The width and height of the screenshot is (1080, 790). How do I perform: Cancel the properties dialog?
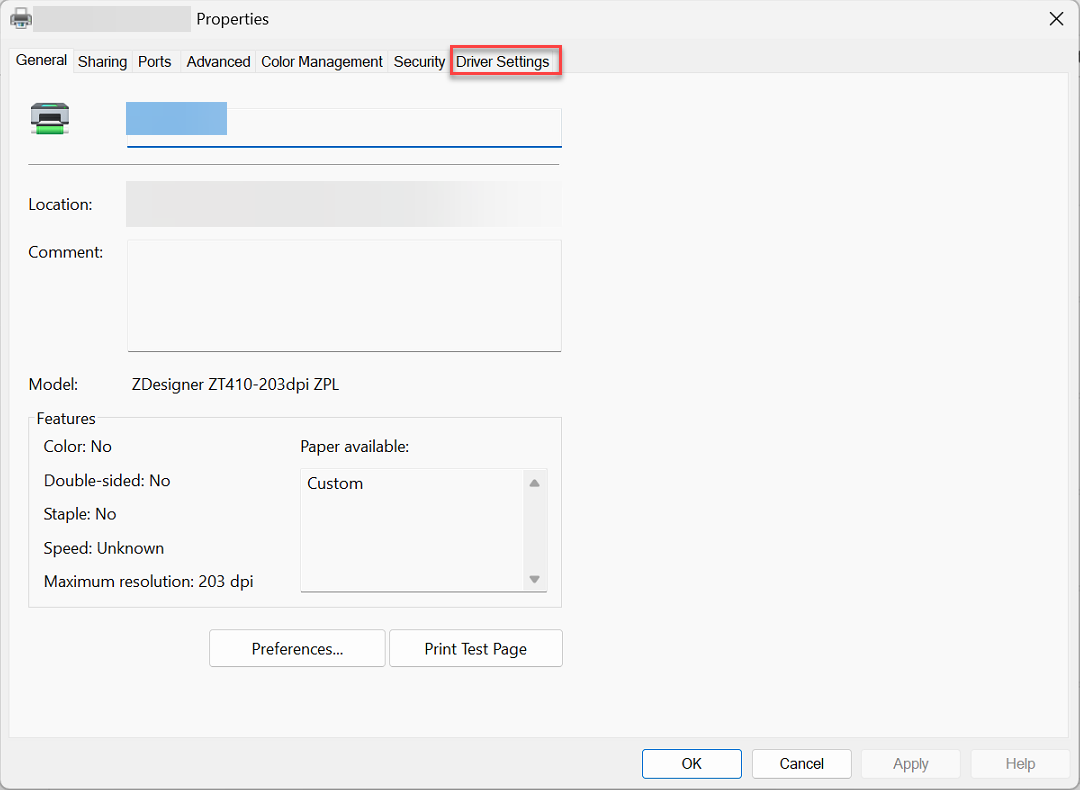[801, 763]
